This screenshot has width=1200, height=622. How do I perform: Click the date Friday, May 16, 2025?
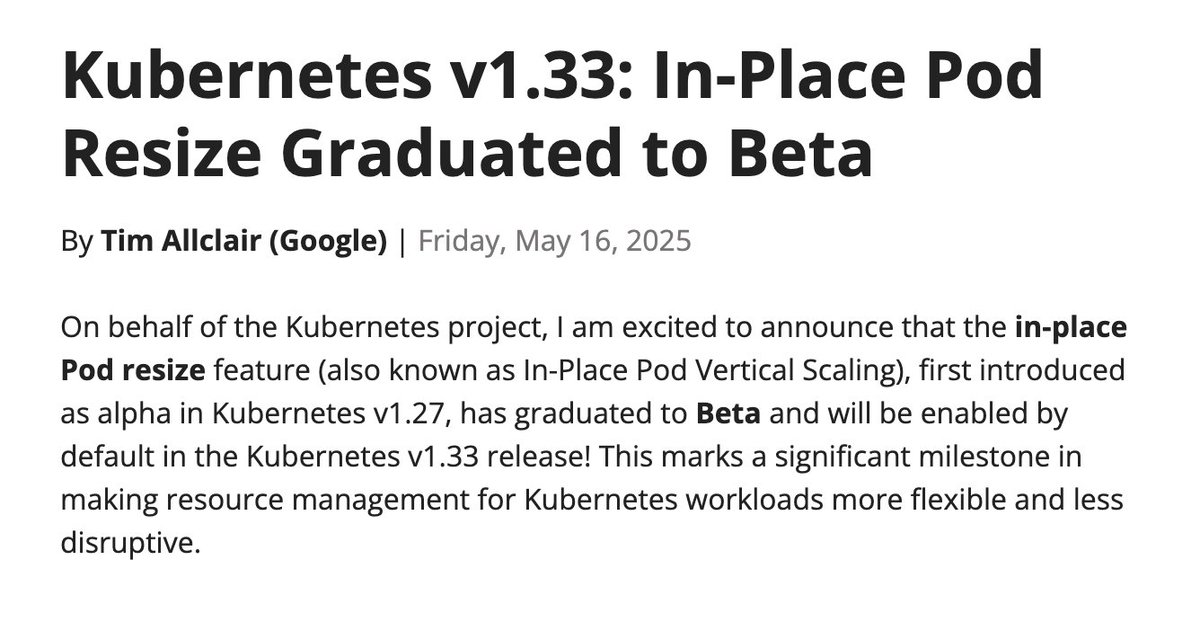(554, 242)
